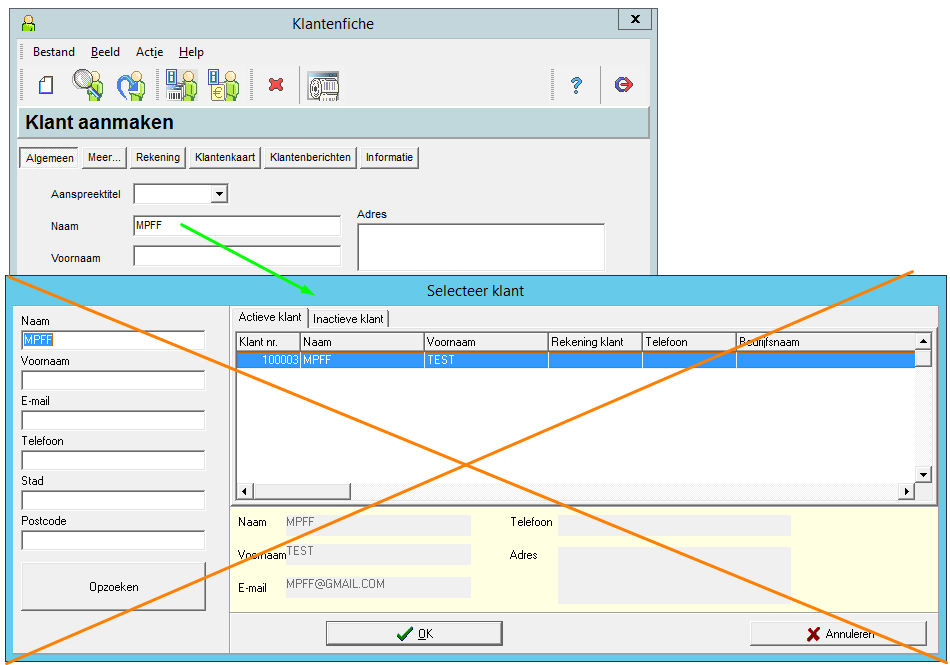This screenshot has height=665, width=950.
Task: Select customer number 100003 cell
Action: 268,360
